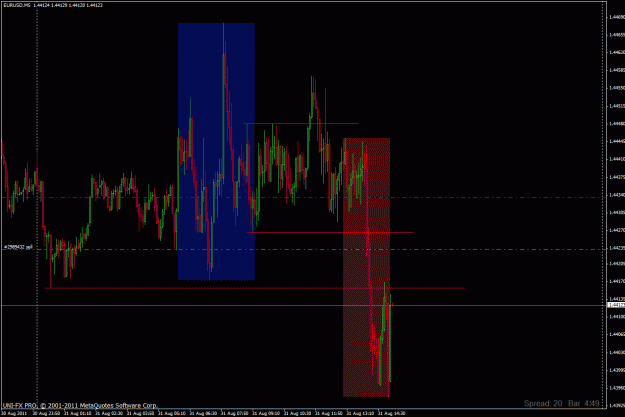The height and width of the screenshot is (417, 625).
Task: Click the 31 Aug 10:30 time label
Action: (x=297, y=413)
